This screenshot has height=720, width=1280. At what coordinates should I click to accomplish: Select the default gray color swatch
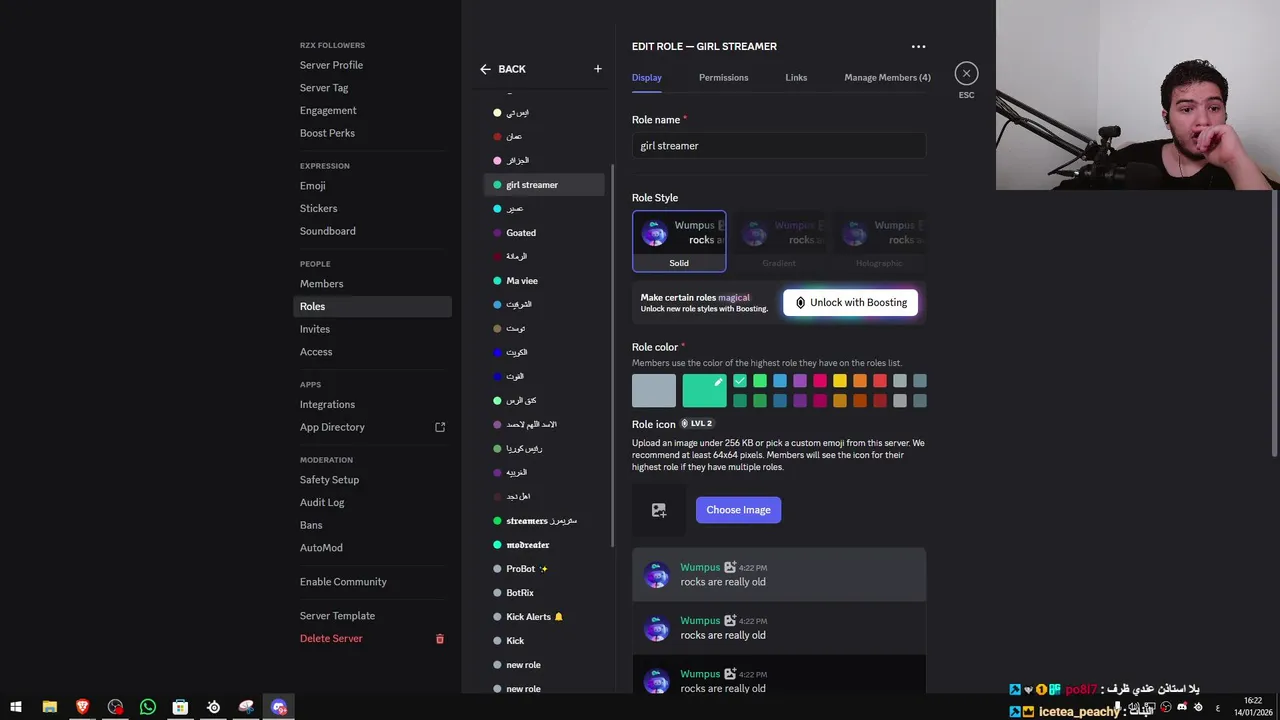pyautogui.click(x=654, y=391)
